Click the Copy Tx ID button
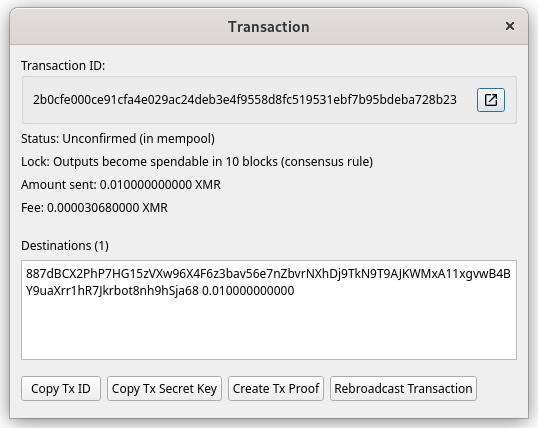 pyautogui.click(x=61, y=389)
